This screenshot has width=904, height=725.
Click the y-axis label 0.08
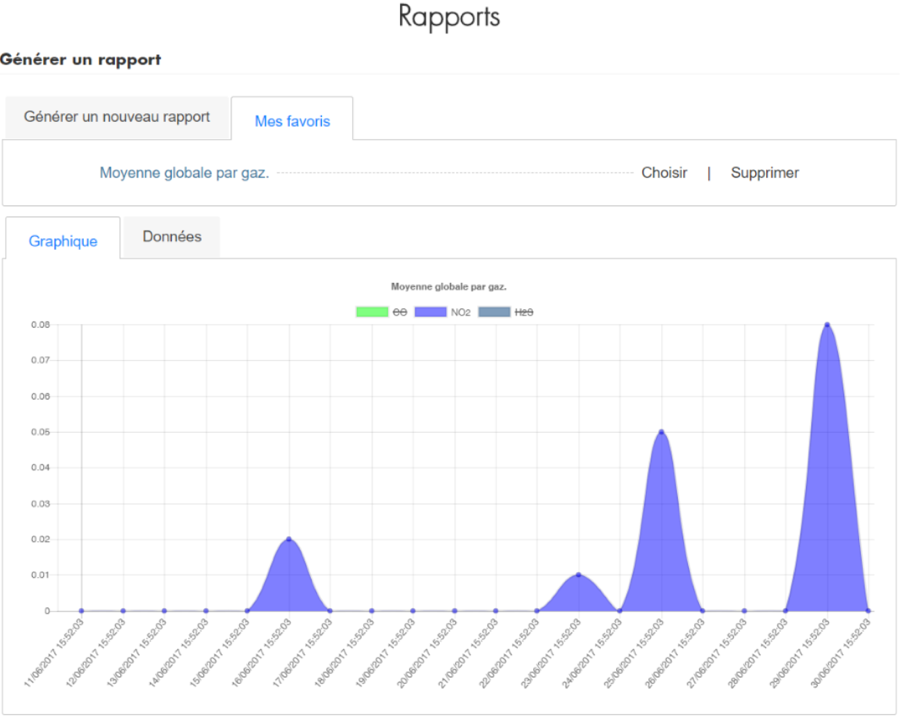(40, 325)
